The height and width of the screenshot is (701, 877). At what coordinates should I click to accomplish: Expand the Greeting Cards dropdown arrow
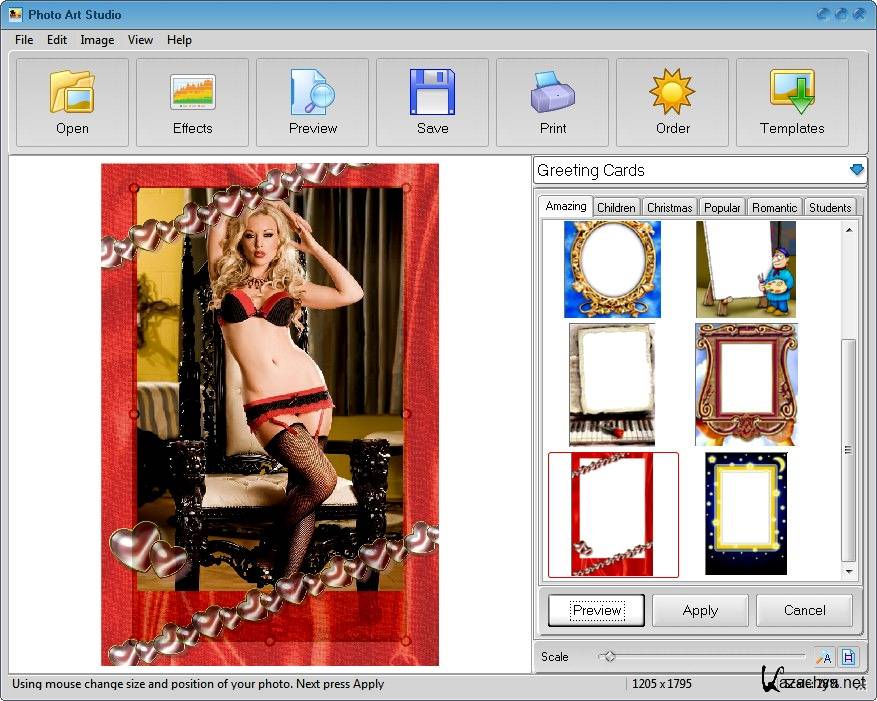[x=856, y=170]
